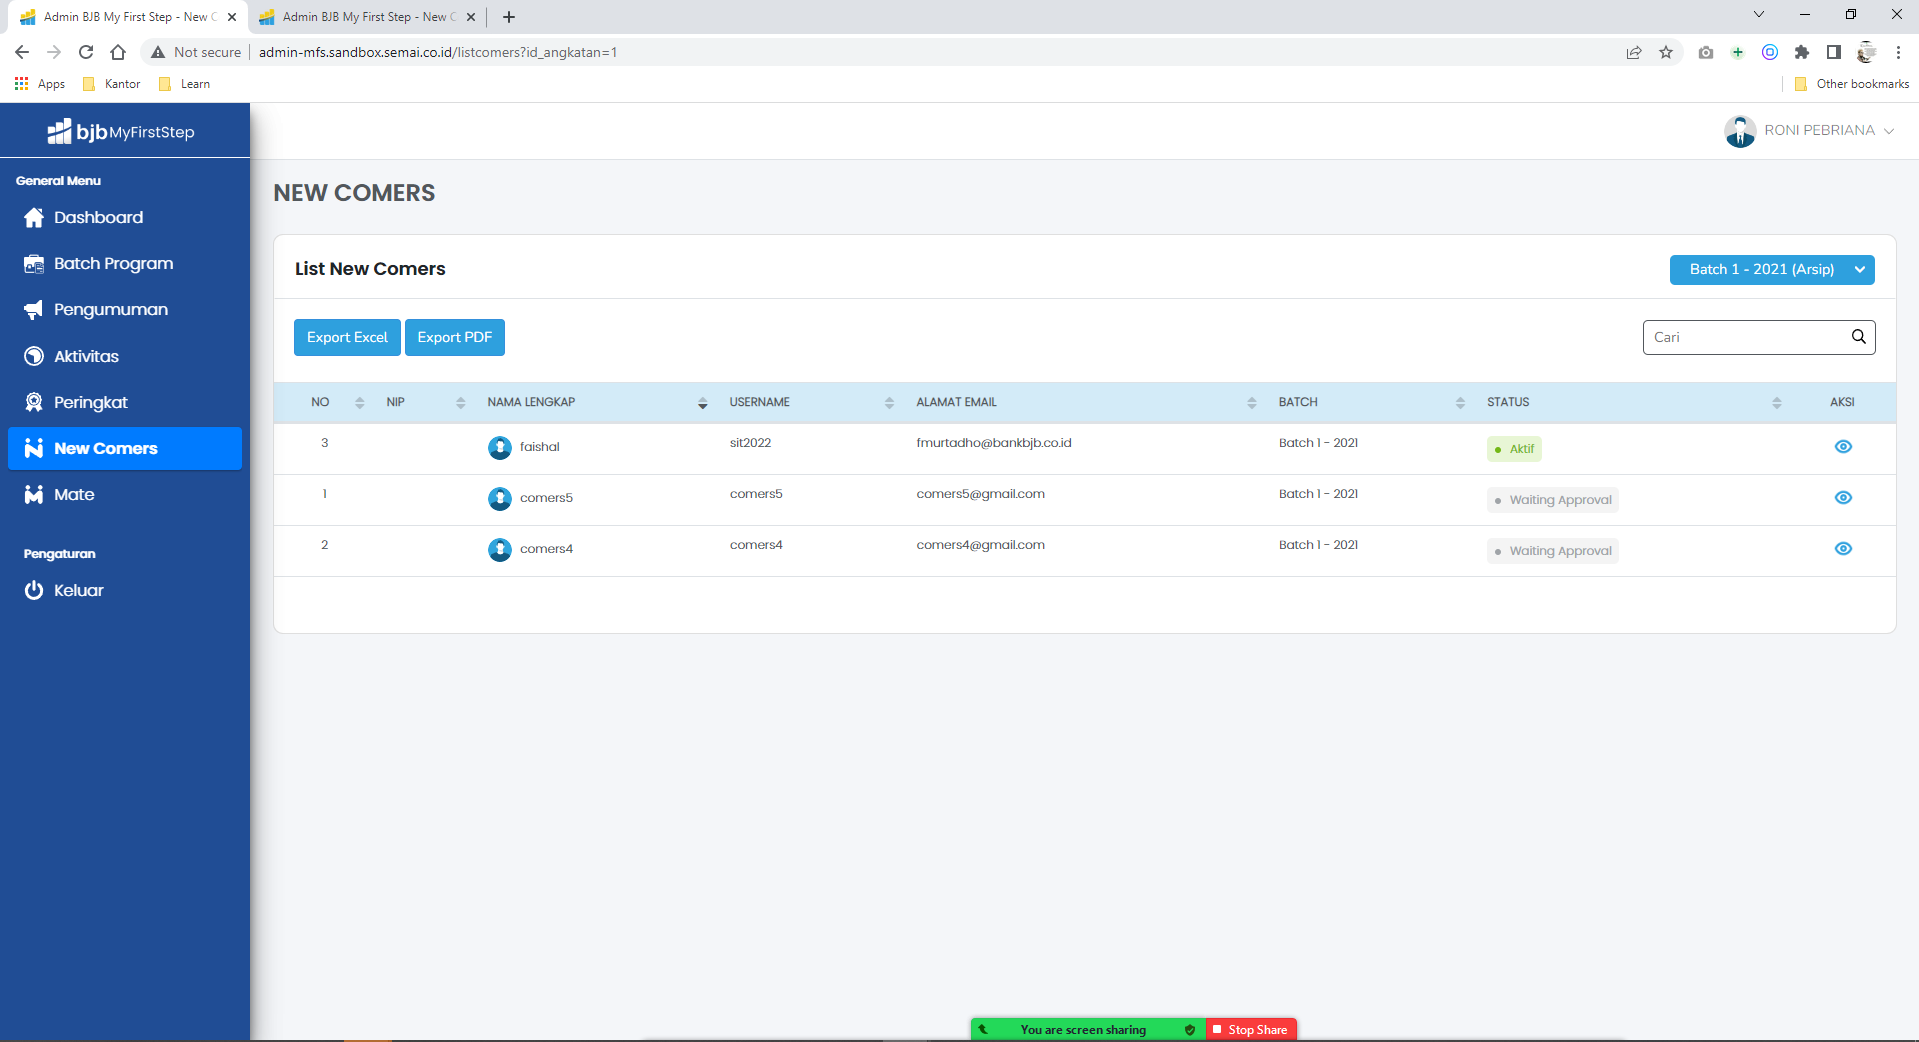
Task: Click the Mate sidebar icon
Action: click(x=34, y=495)
